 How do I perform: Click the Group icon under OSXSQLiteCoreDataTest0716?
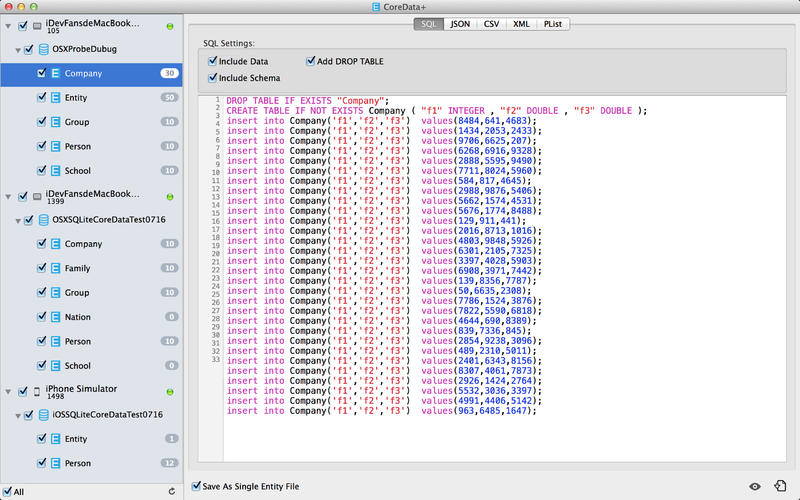tap(56, 292)
